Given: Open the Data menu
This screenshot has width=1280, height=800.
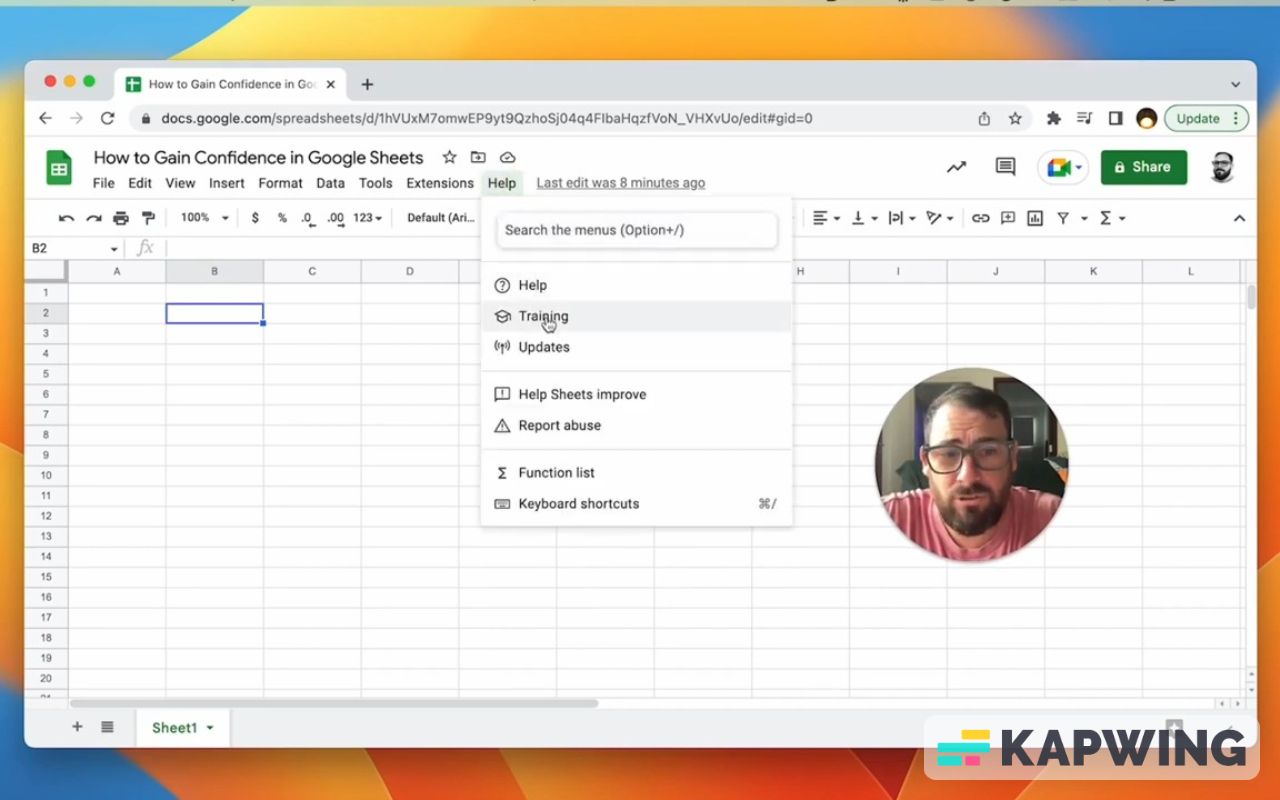Looking at the screenshot, I should click(x=330, y=183).
